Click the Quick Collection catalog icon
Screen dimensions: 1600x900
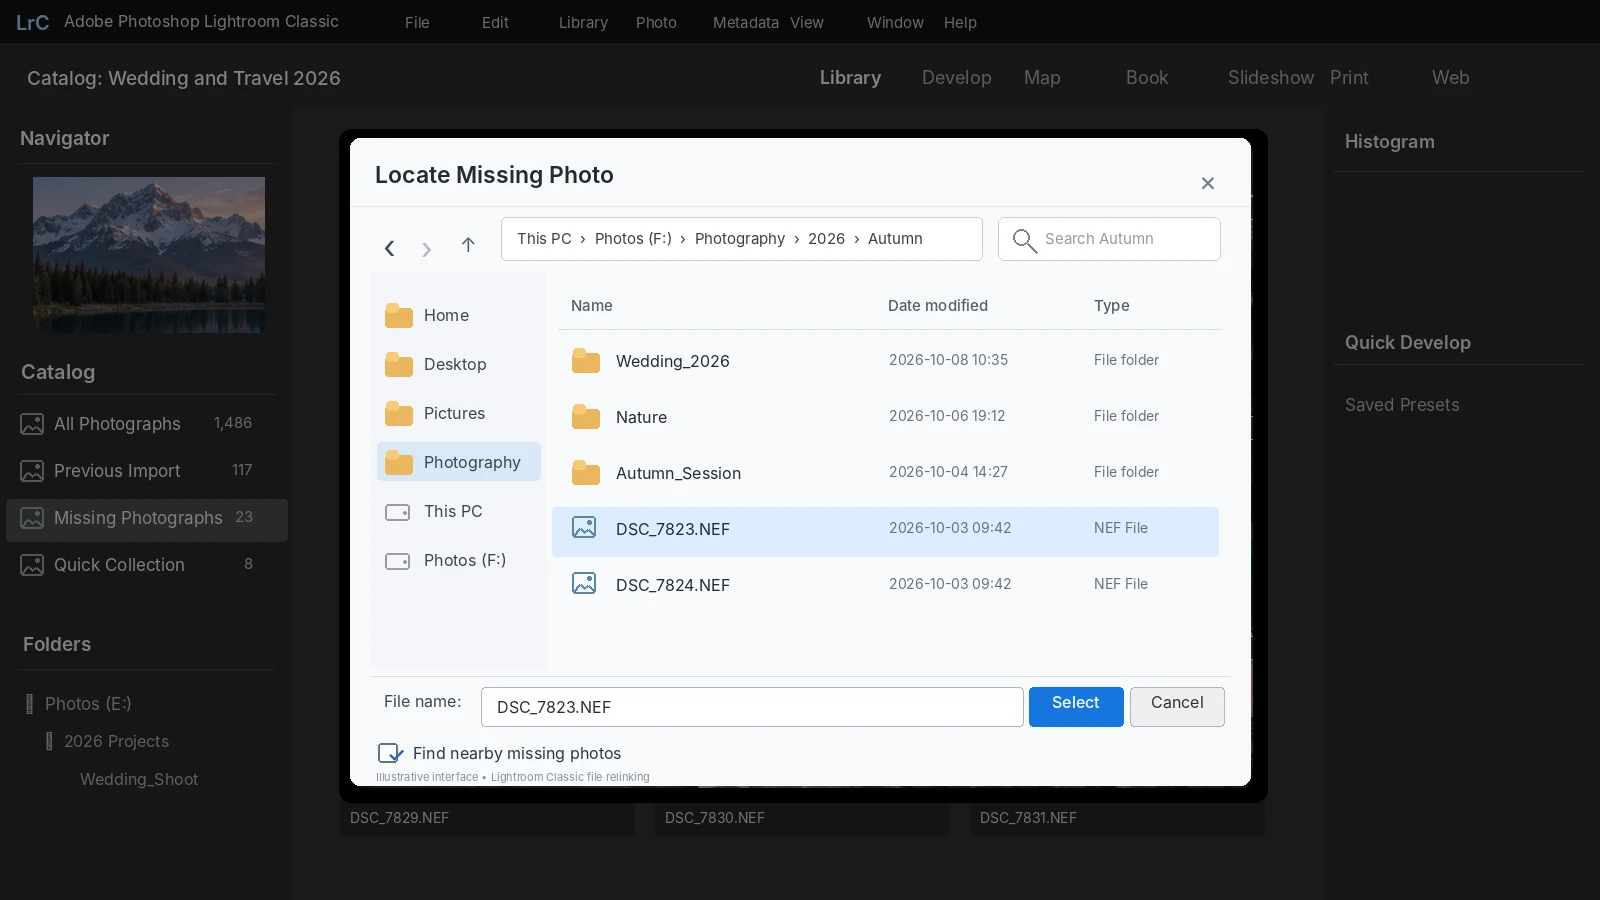coord(32,565)
